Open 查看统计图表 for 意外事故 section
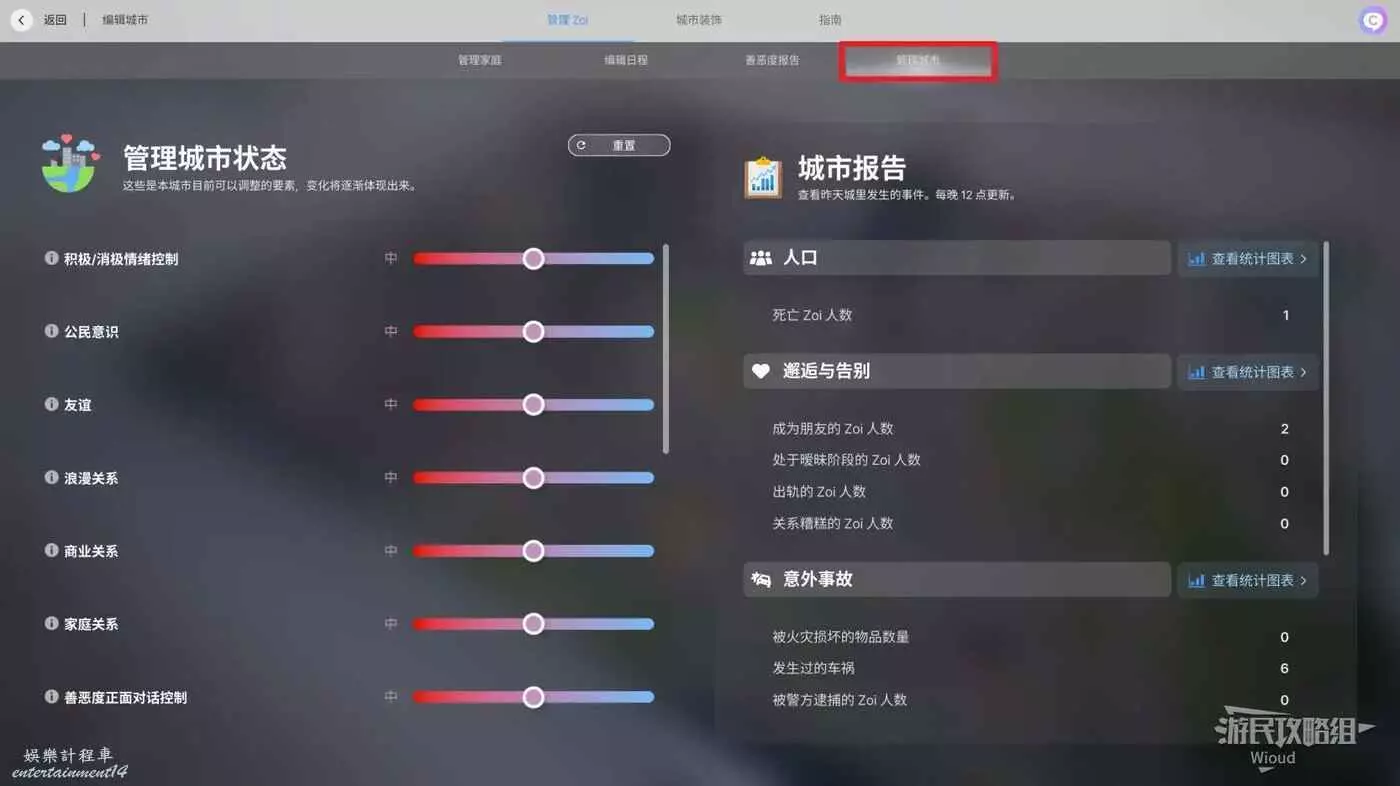Screen dimensions: 1400x786 [1247, 580]
